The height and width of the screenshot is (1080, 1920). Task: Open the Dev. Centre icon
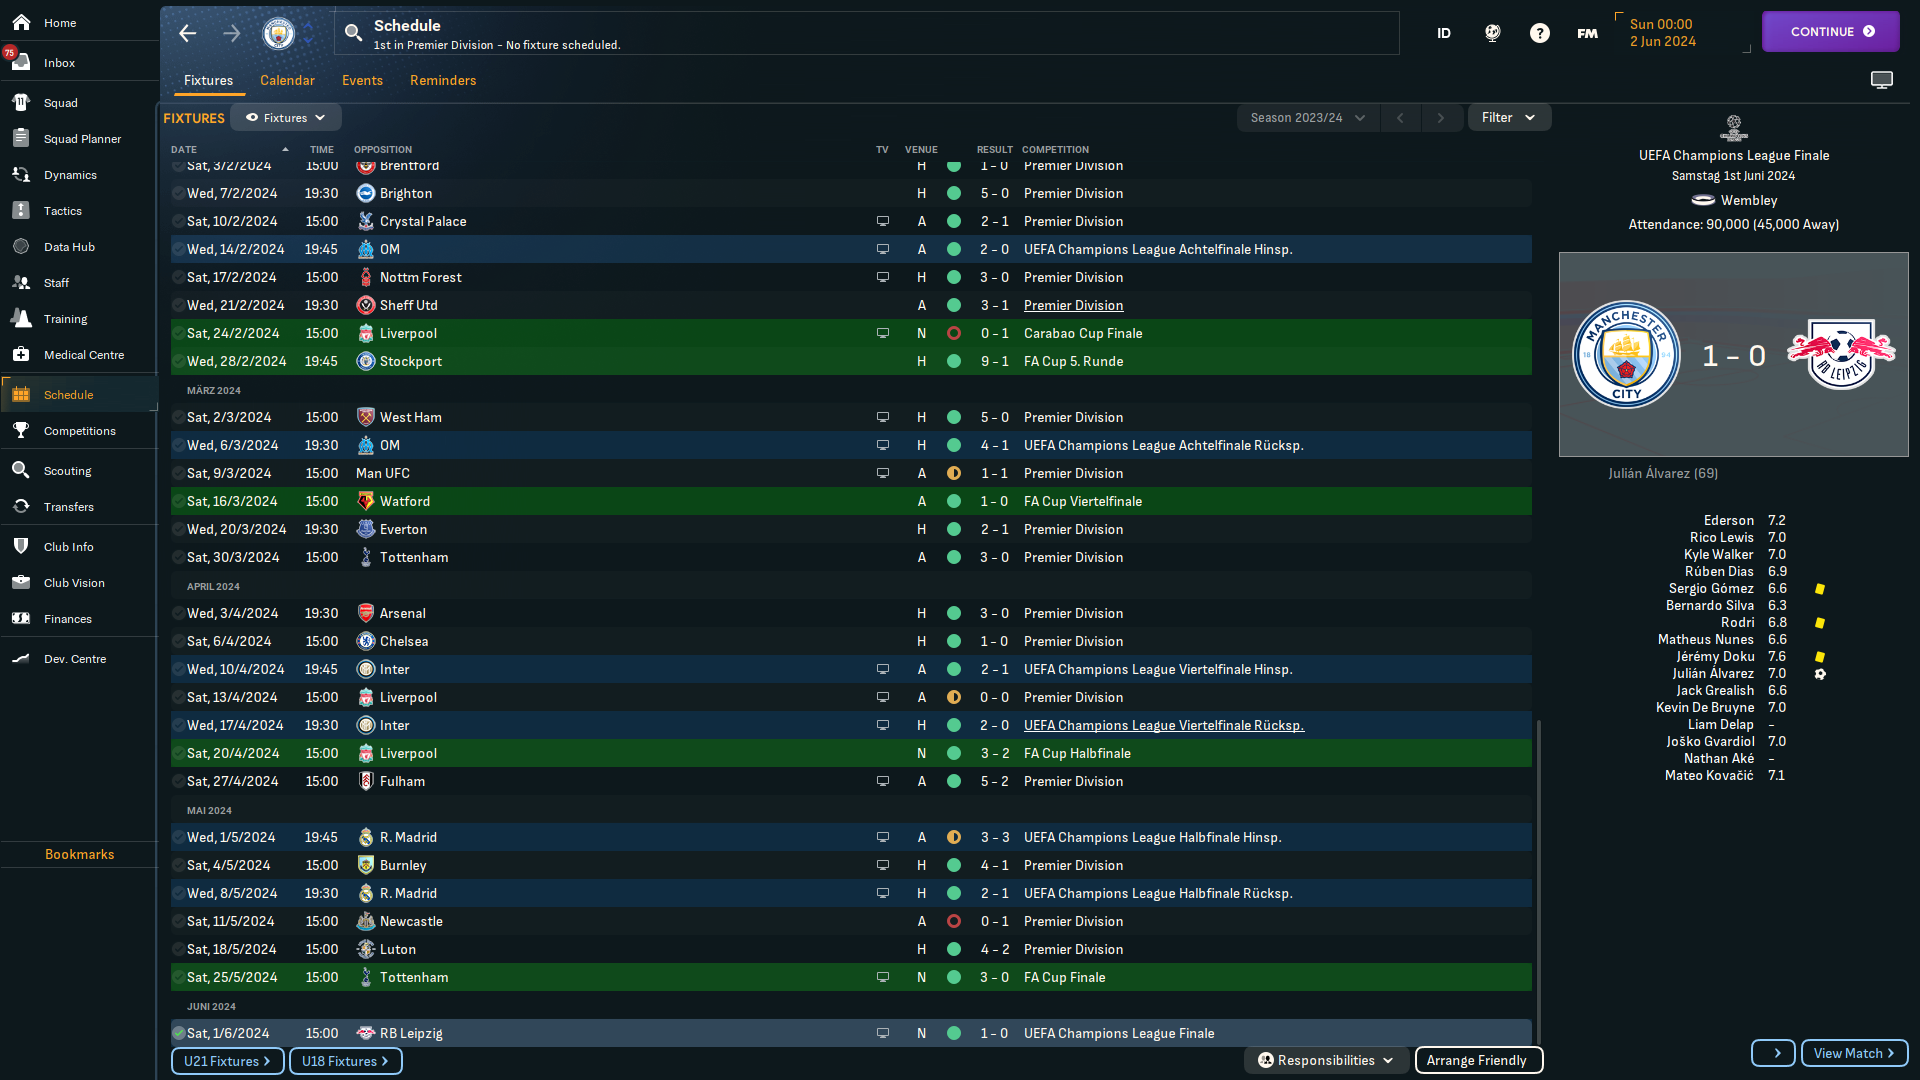point(21,658)
